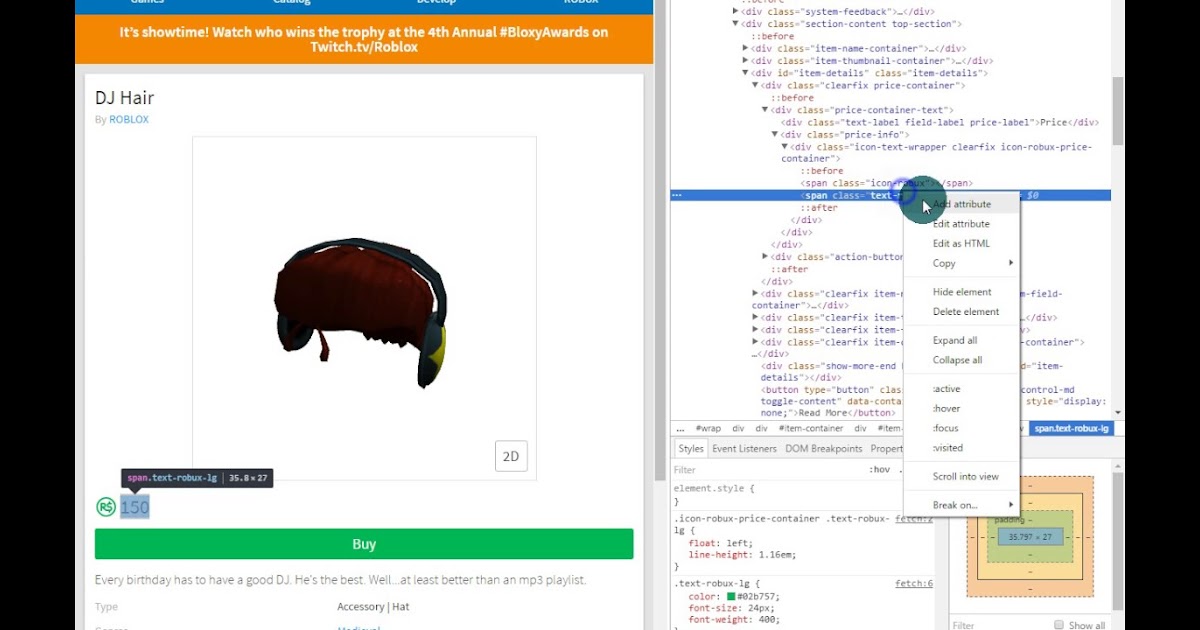This screenshot has width=1200, height=630.
Task: Click the Robux currency icon beside 150
Action: pos(106,507)
